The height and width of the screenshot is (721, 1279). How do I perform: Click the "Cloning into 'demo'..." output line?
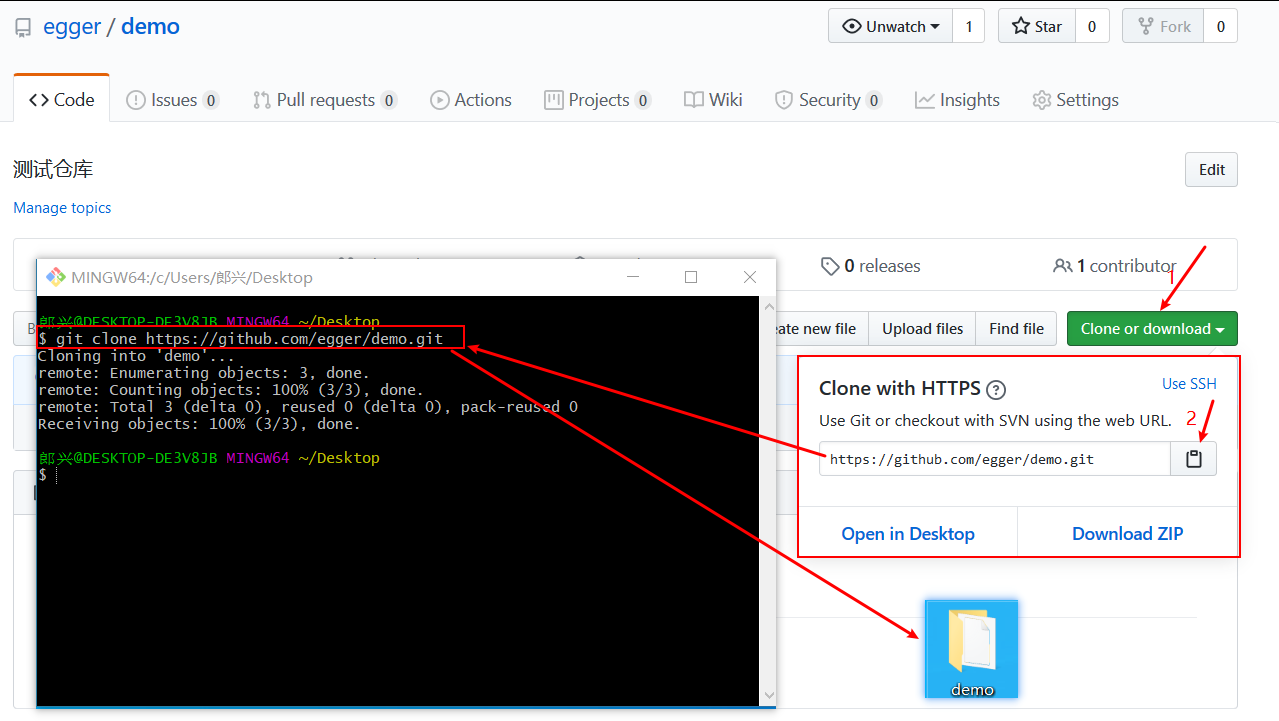pyautogui.click(x=136, y=356)
